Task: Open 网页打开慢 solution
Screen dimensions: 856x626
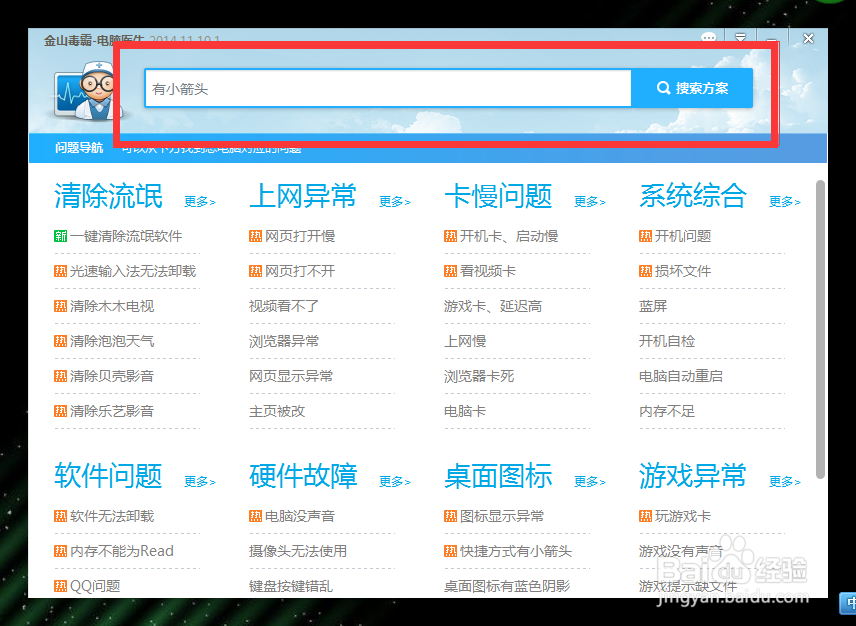Action: point(300,236)
